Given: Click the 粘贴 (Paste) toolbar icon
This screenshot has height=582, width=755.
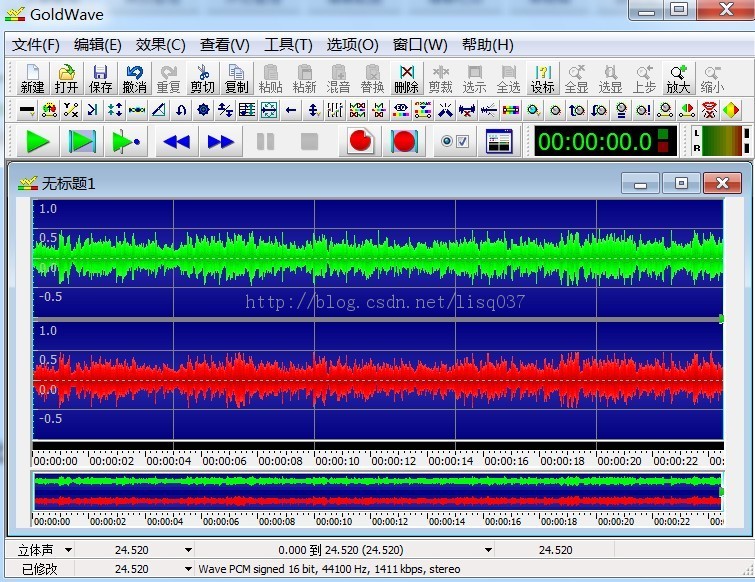Looking at the screenshot, I should coord(270,78).
